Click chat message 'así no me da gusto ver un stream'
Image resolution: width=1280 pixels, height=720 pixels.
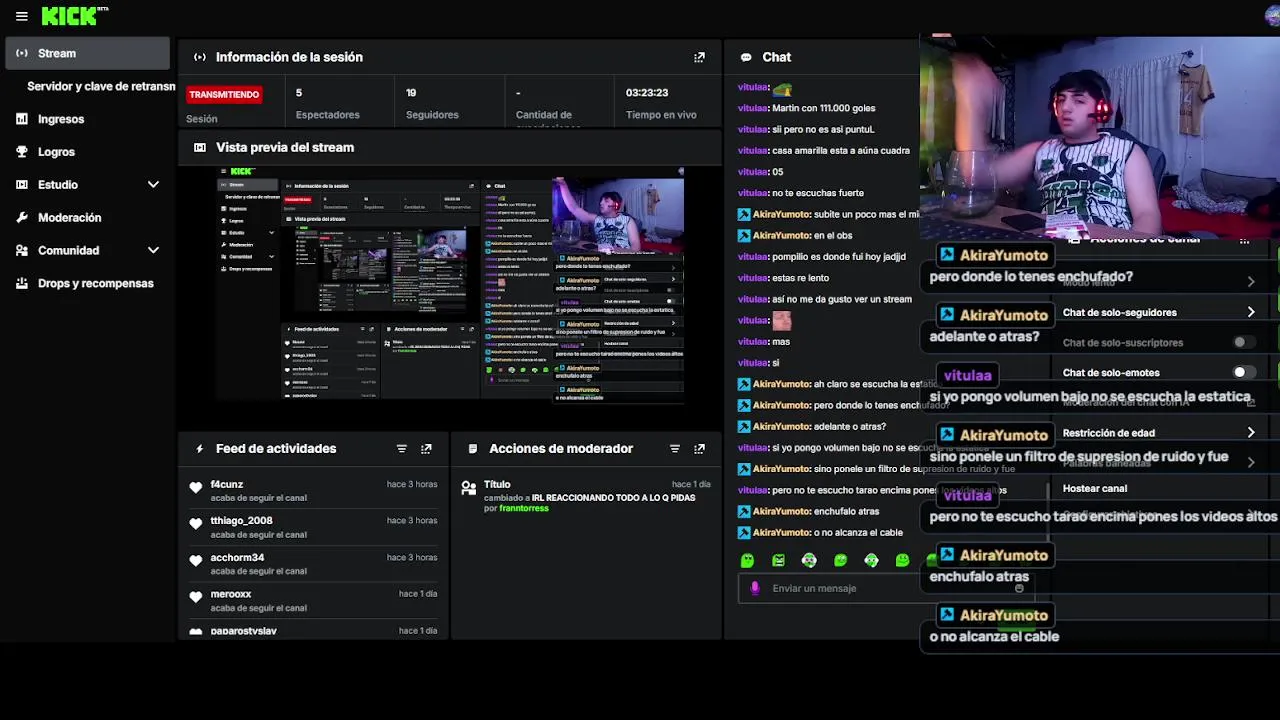point(842,299)
